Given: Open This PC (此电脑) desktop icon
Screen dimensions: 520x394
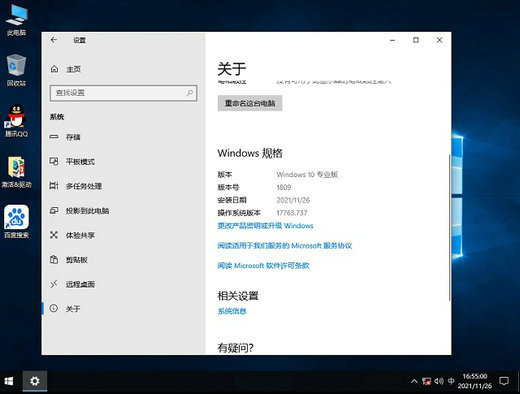Looking at the screenshot, I should 16,19.
